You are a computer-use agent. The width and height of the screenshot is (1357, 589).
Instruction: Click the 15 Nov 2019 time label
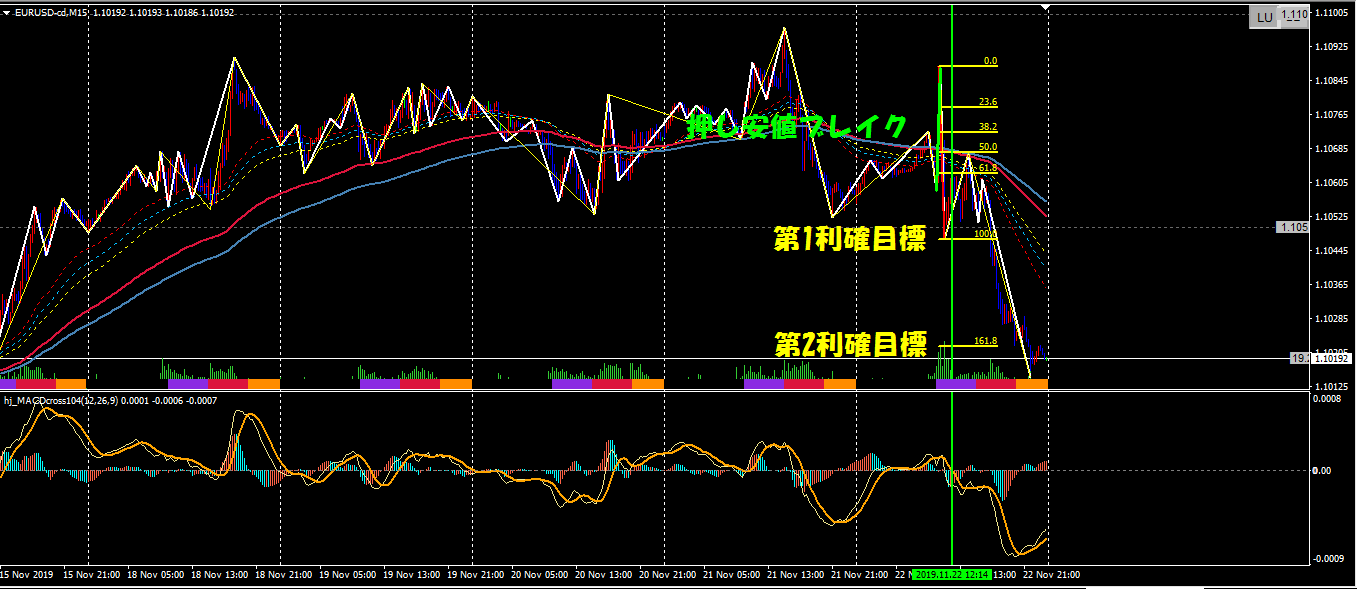pyautogui.click(x=27, y=575)
